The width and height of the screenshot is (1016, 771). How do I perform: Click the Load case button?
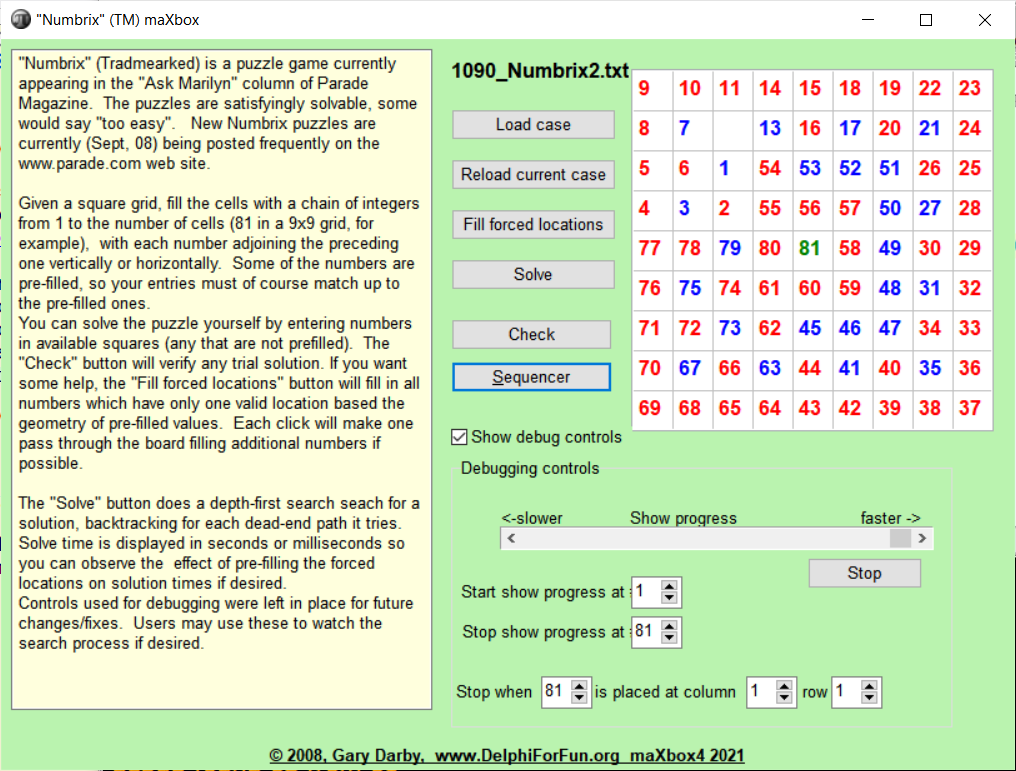[533, 125]
